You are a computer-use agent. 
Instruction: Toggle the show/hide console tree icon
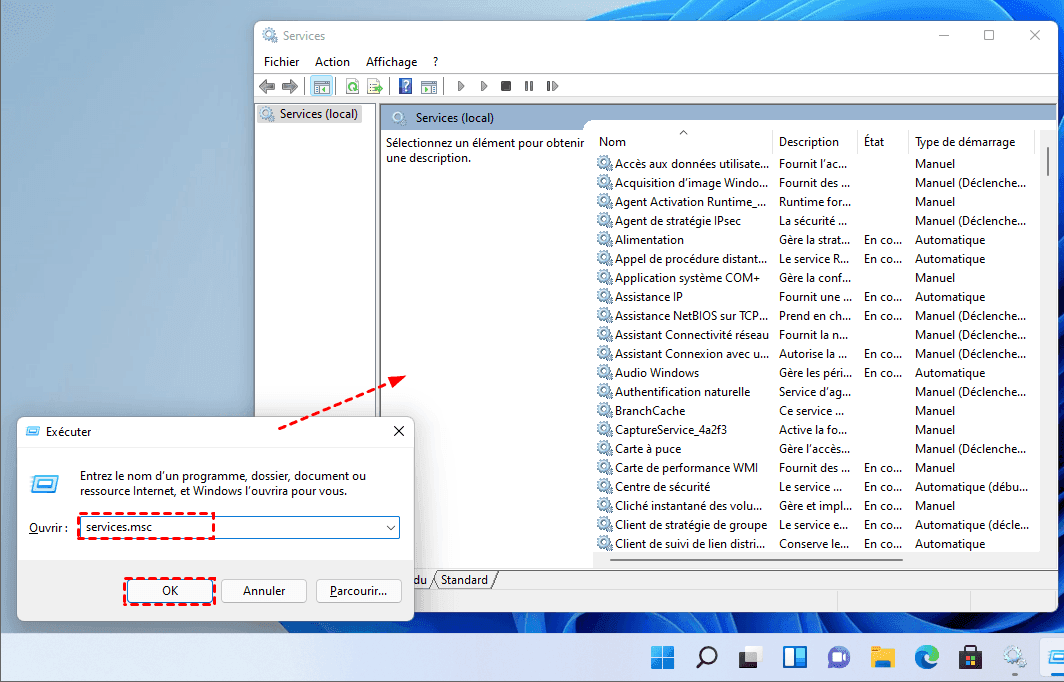(321, 87)
